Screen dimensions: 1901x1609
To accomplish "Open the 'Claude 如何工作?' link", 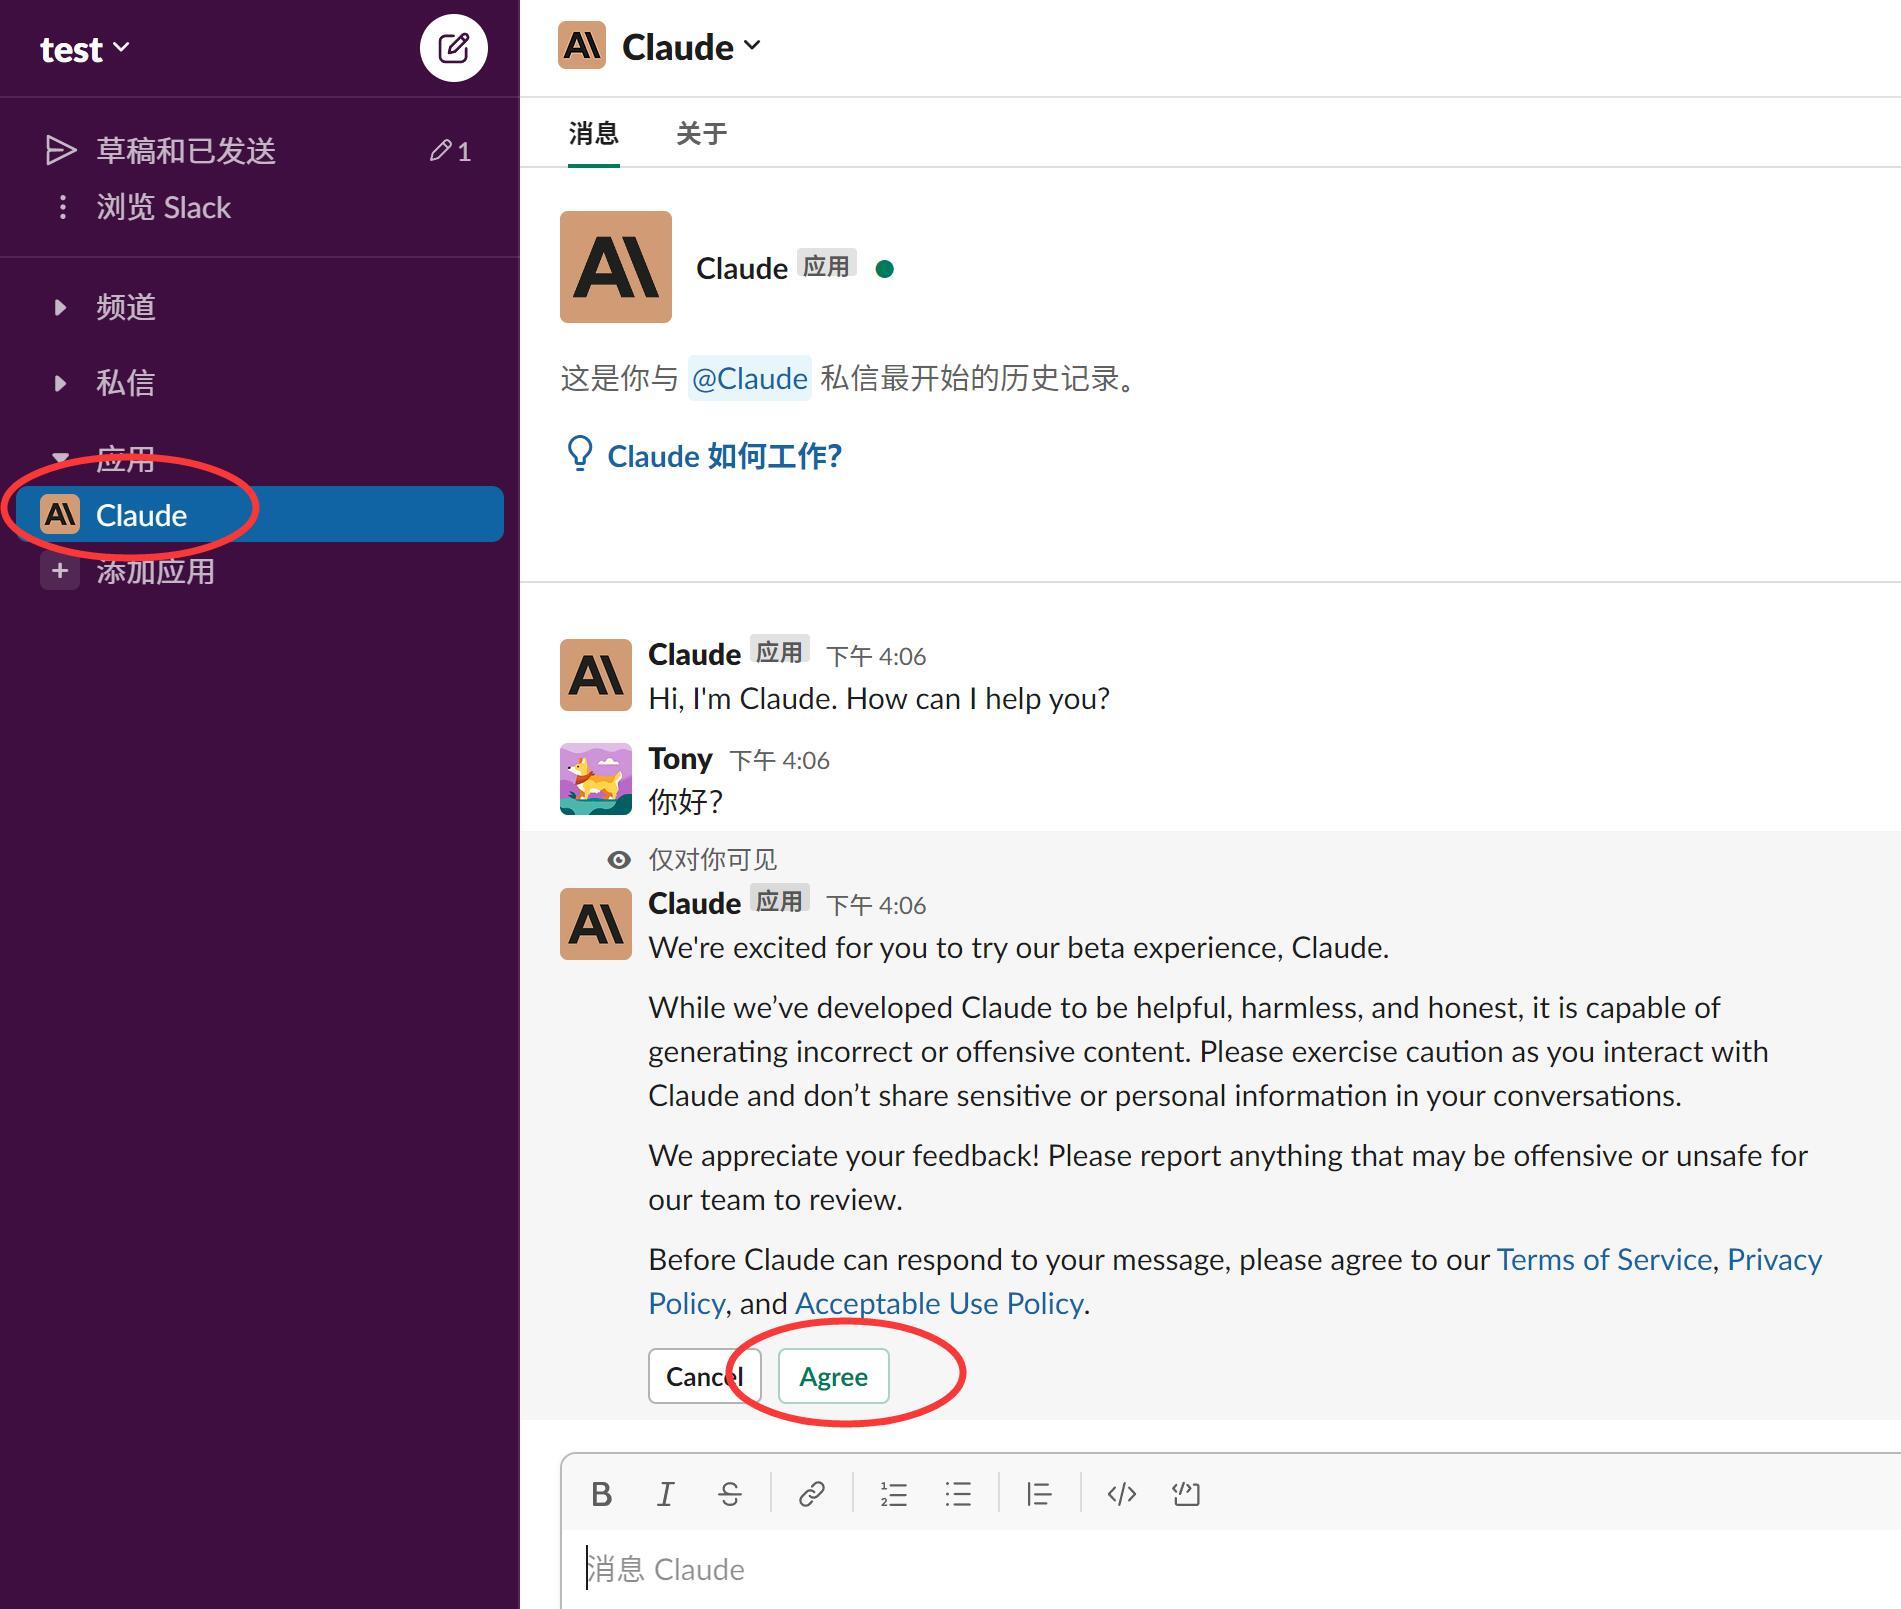I will tap(725, 456).
